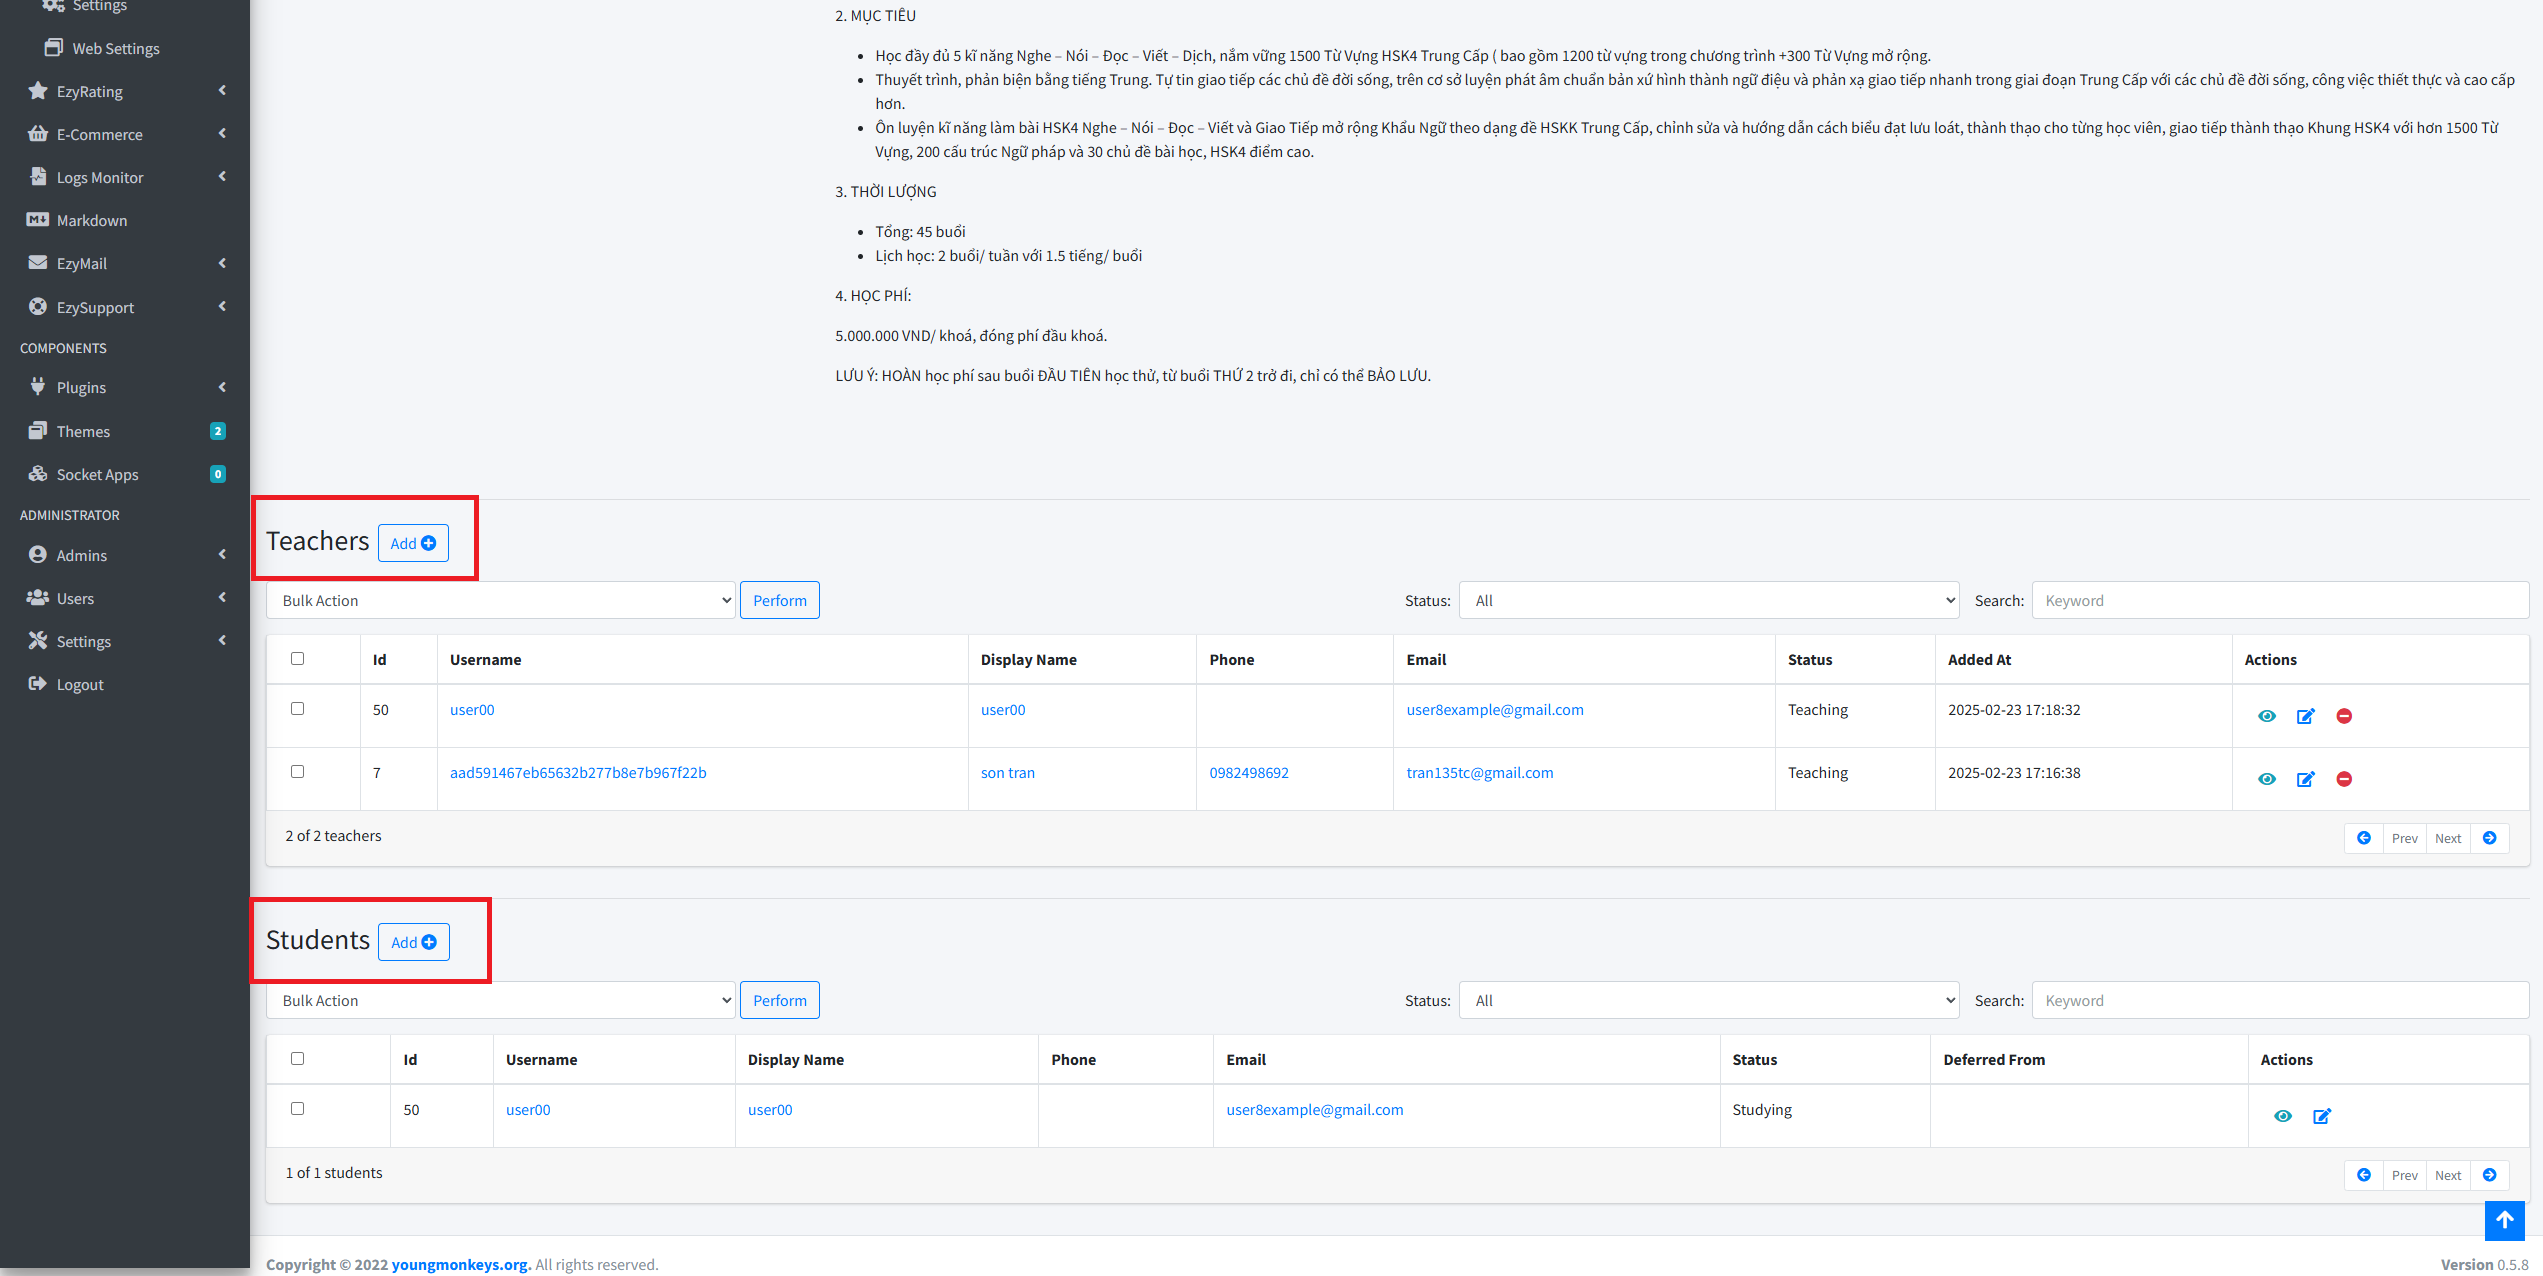Tick the checkbox for teacher Id 7

[297, 772]
